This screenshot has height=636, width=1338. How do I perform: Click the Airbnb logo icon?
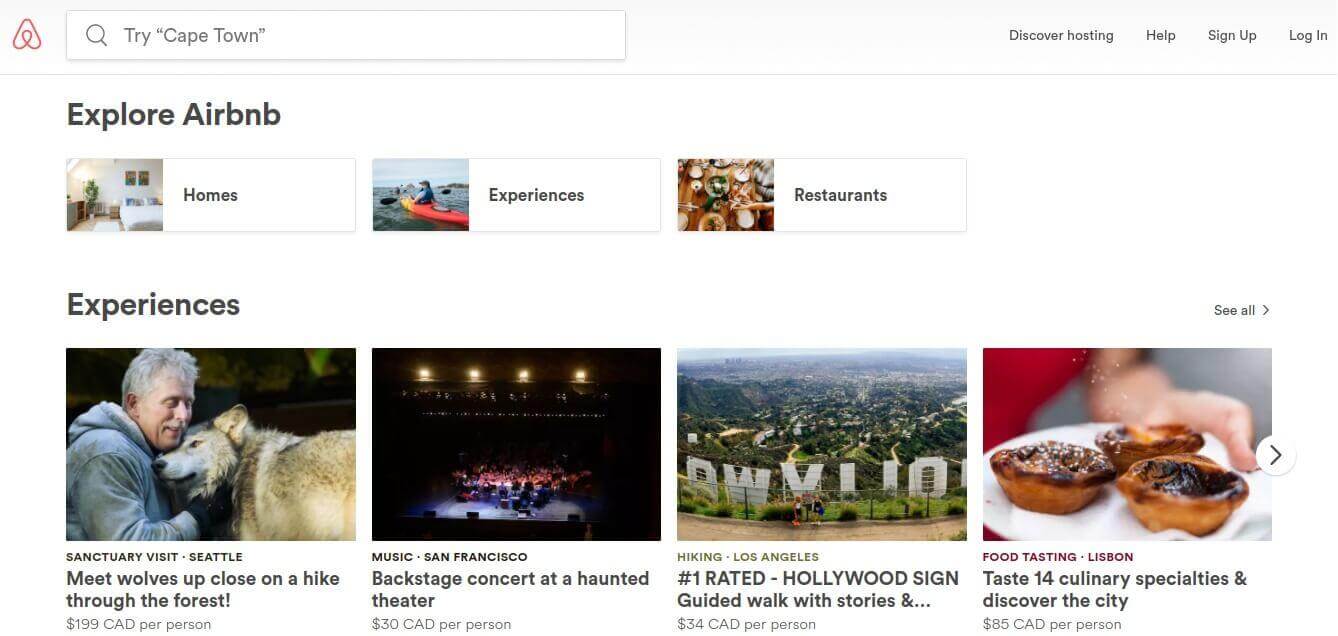click(27, 35)
